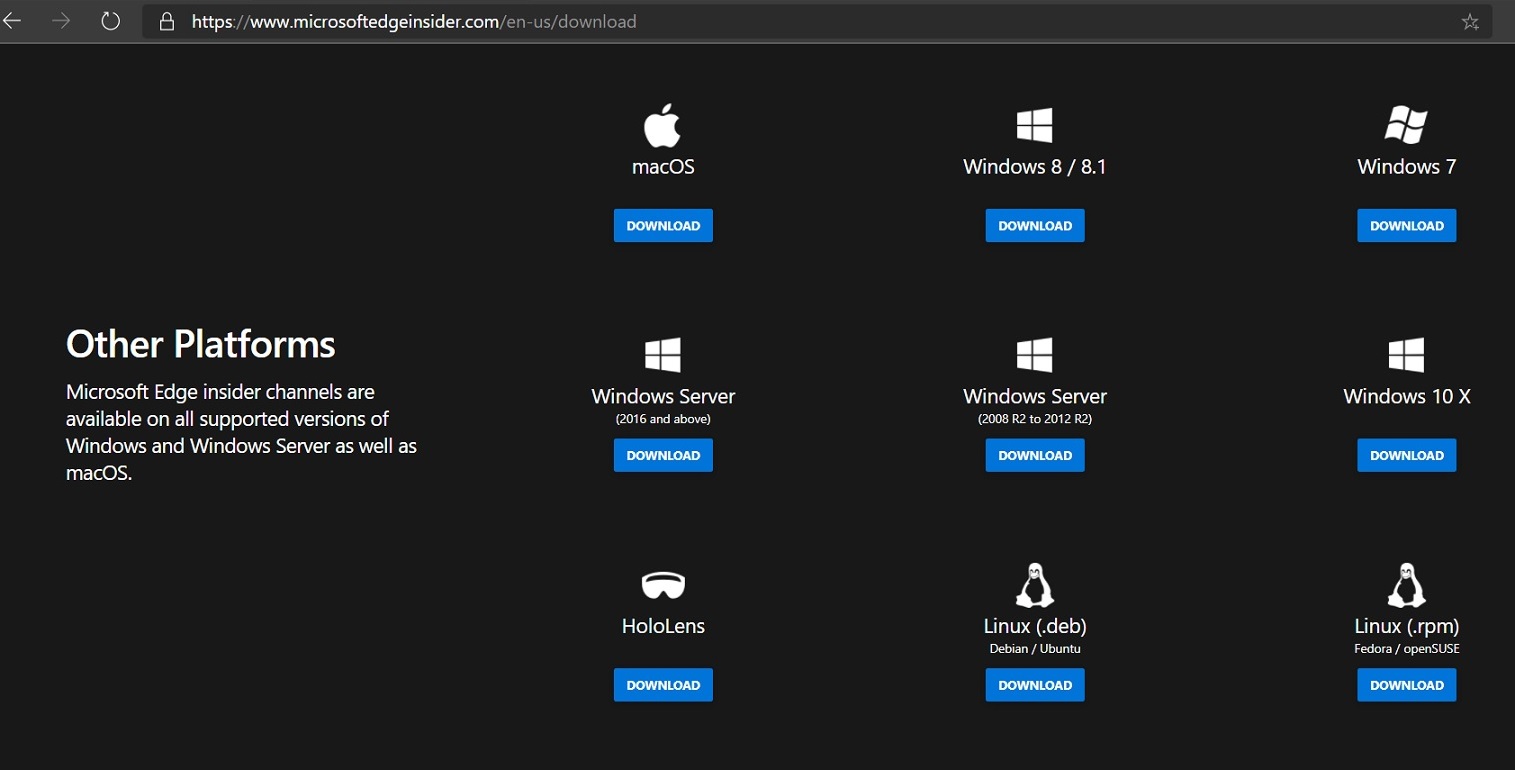Click the 'HoloLens' label

(663, 626)
